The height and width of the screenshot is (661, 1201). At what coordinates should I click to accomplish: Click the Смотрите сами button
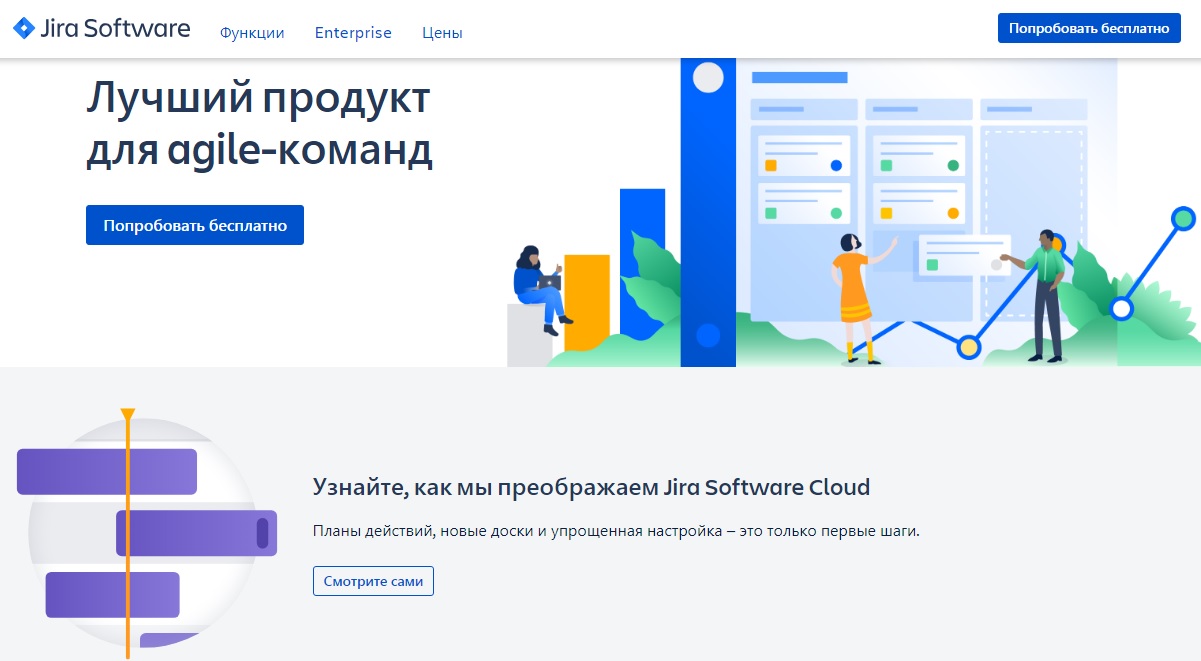tap(373, 580)
